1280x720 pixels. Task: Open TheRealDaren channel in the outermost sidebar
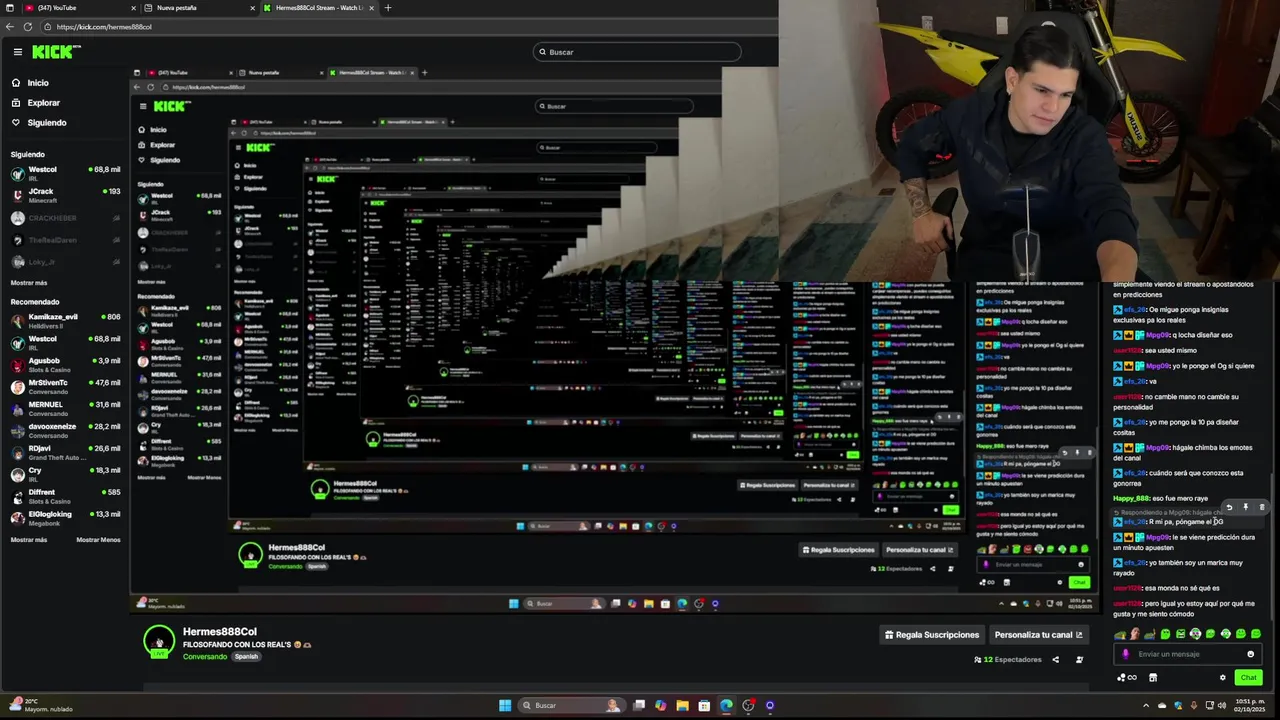pyautogui.click(x=65, y=240)
